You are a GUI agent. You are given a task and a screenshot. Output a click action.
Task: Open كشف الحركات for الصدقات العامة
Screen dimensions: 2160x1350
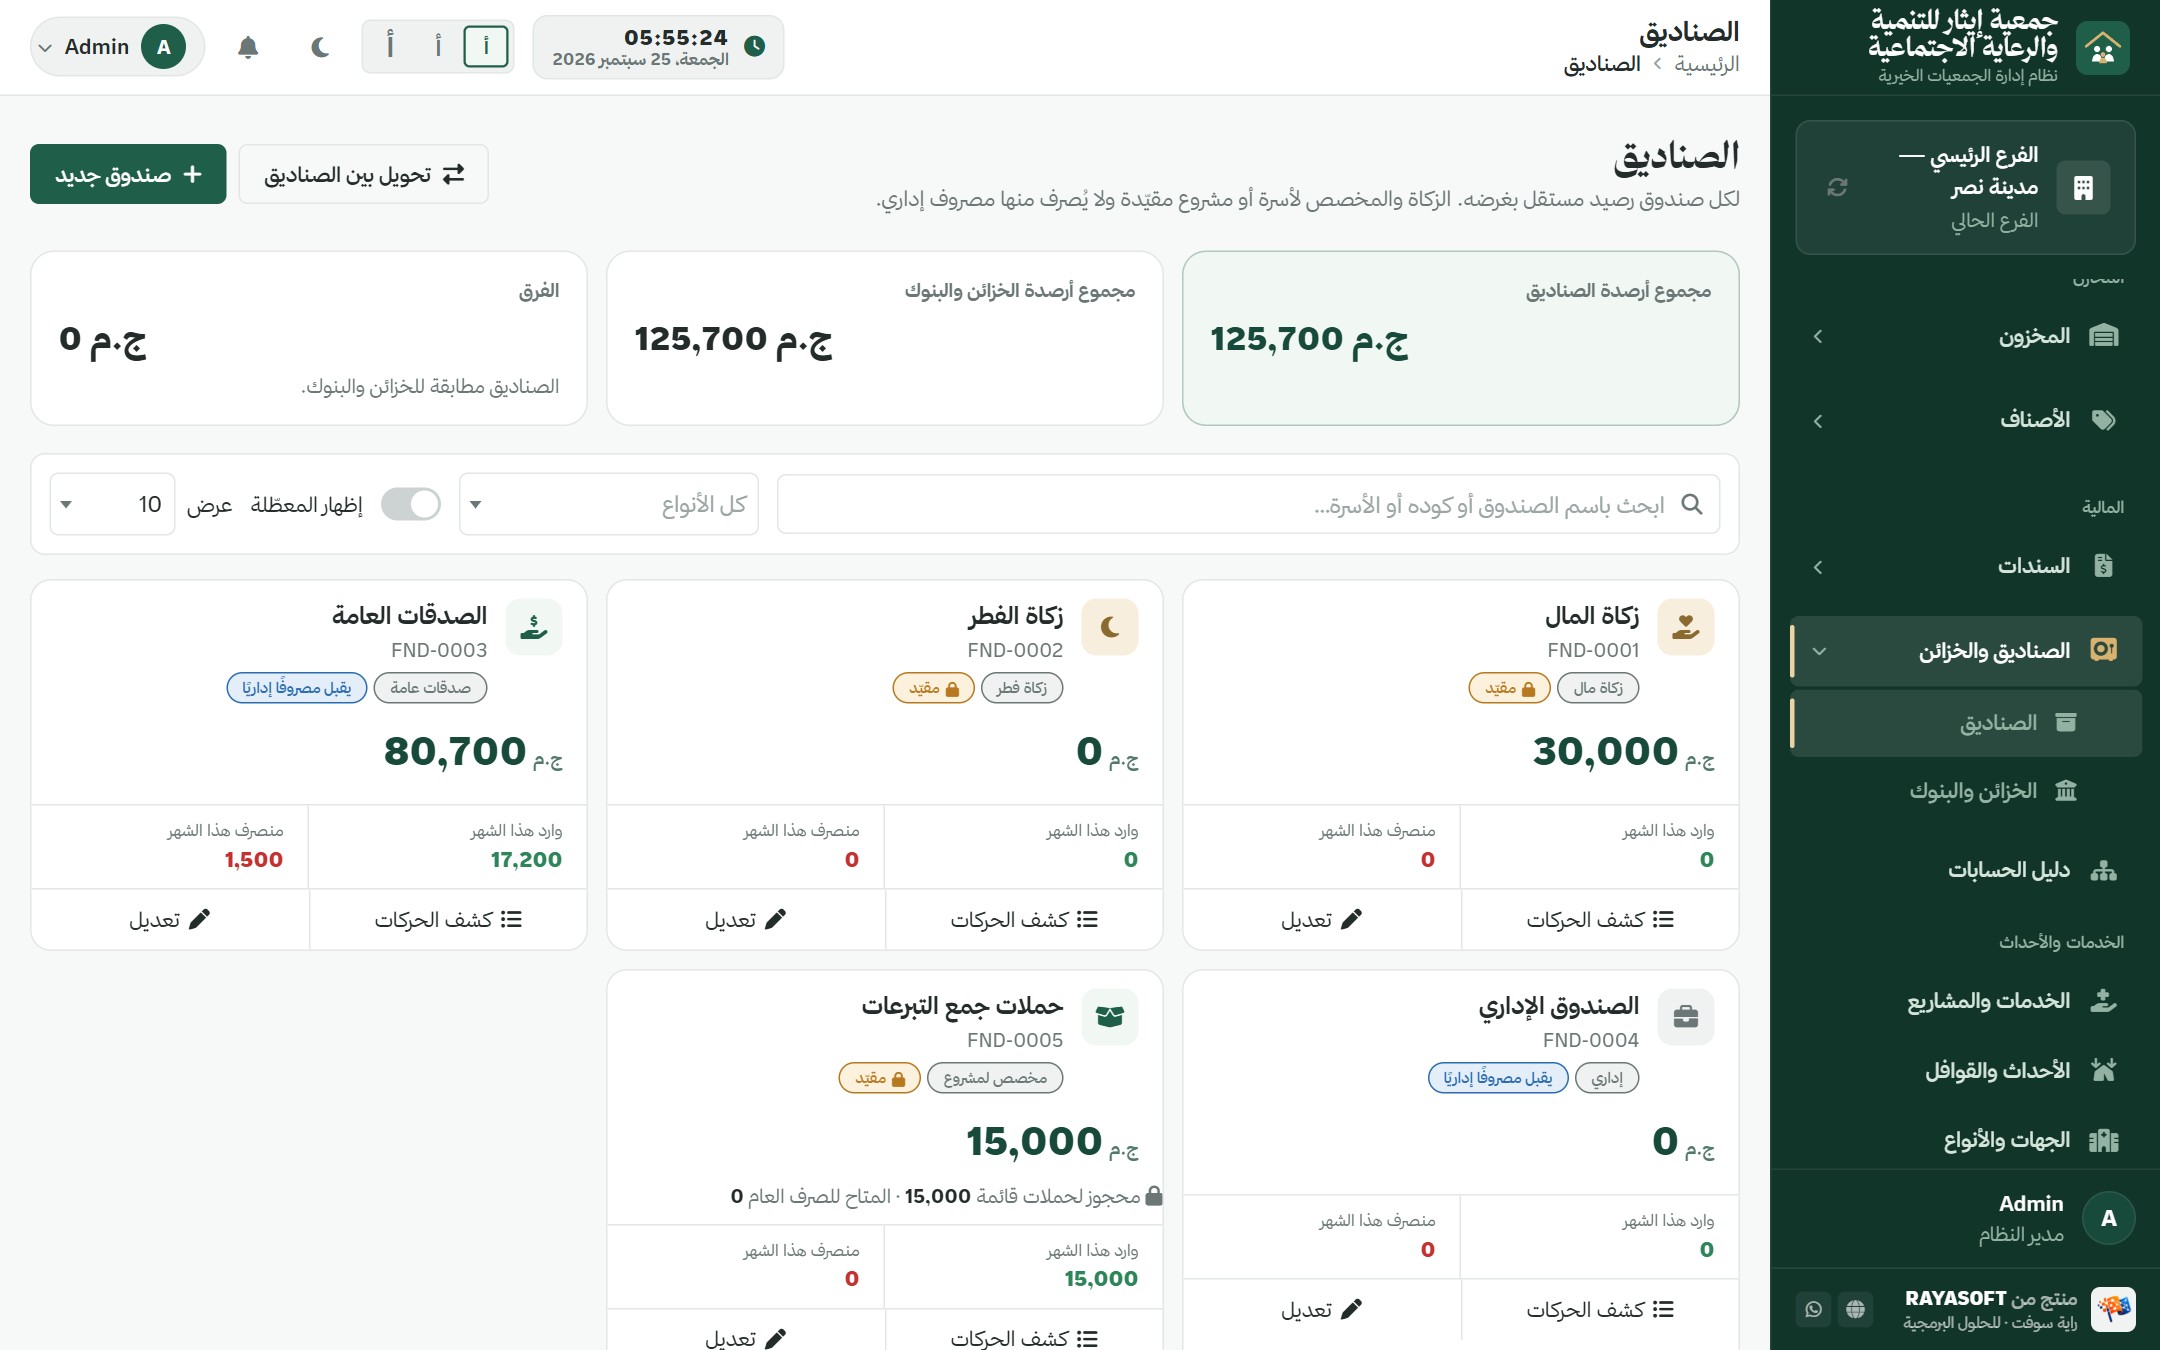tap(448, 919)
